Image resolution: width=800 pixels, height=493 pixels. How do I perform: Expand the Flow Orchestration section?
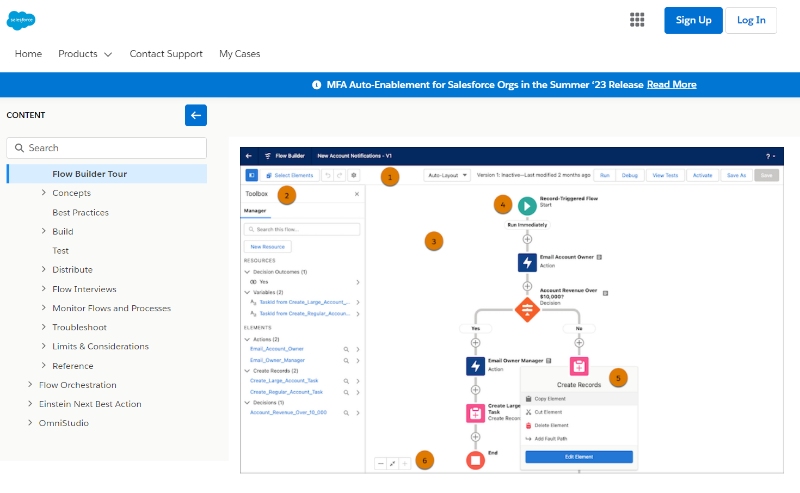pos(30,385)
